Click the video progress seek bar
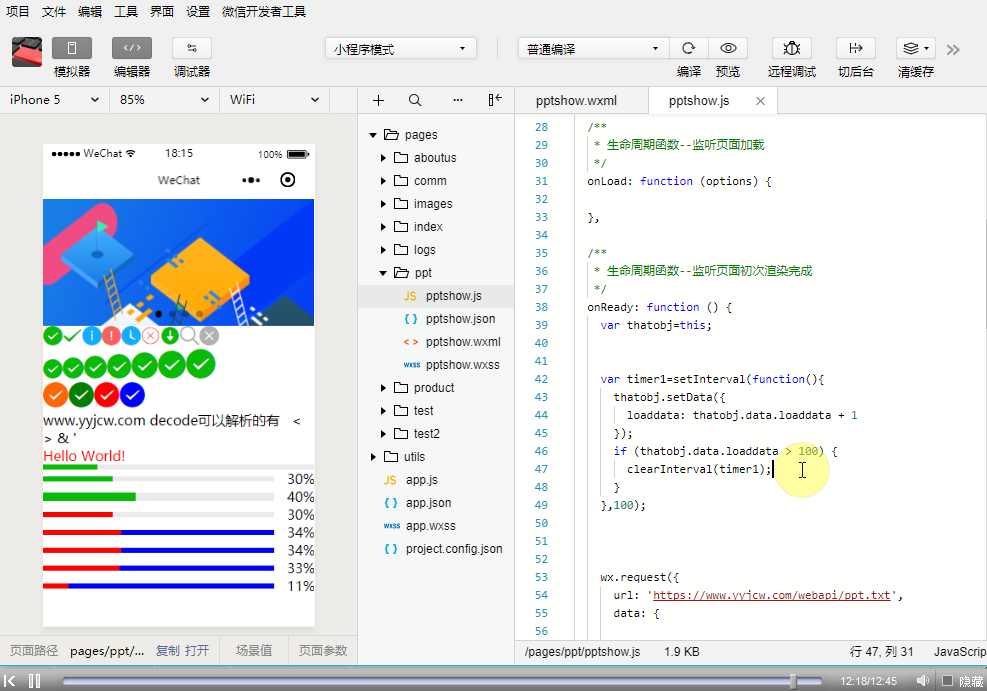987x691 pixels. (443, 681)
